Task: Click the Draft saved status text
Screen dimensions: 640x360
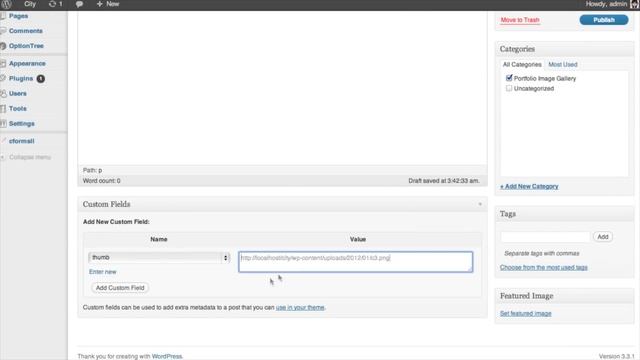Action: 444,181
